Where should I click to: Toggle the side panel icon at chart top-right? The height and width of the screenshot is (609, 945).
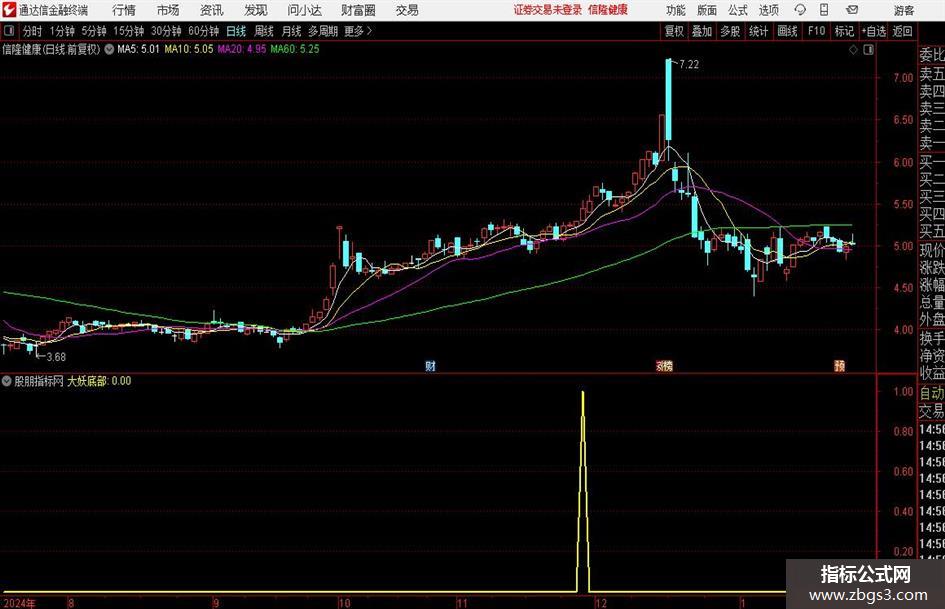click(x=868, y=50)
